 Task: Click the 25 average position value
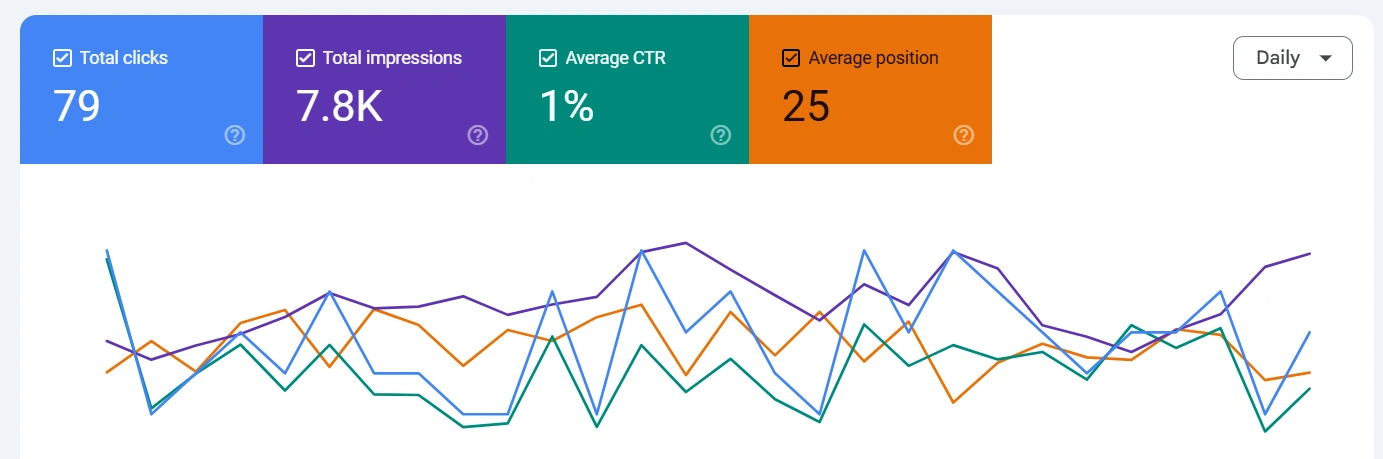(x=806, y=106)
